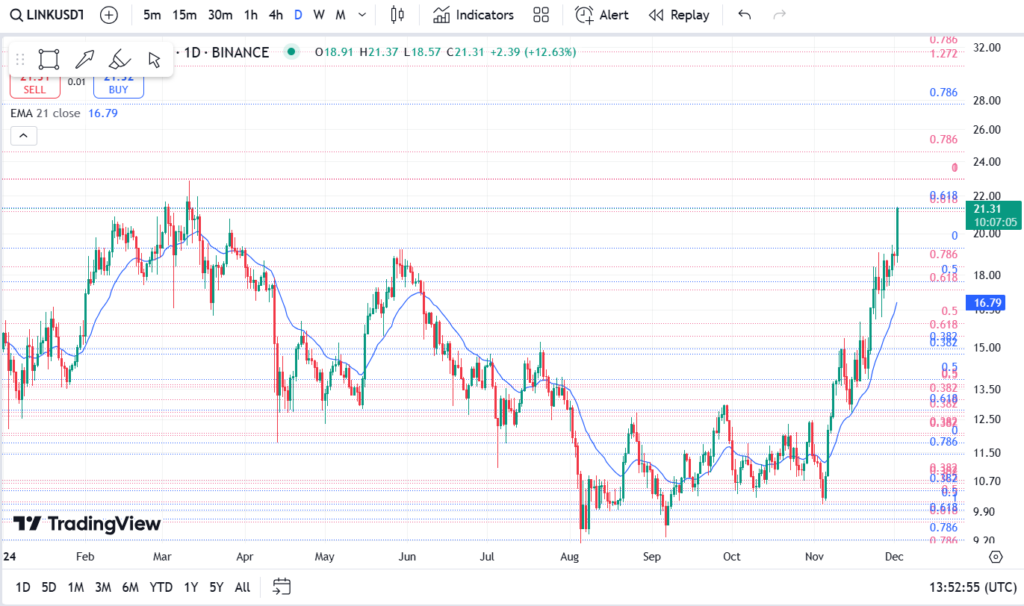Pick the highlighter brush tool
The image size is (1024, 606).
tap(119, 59)
